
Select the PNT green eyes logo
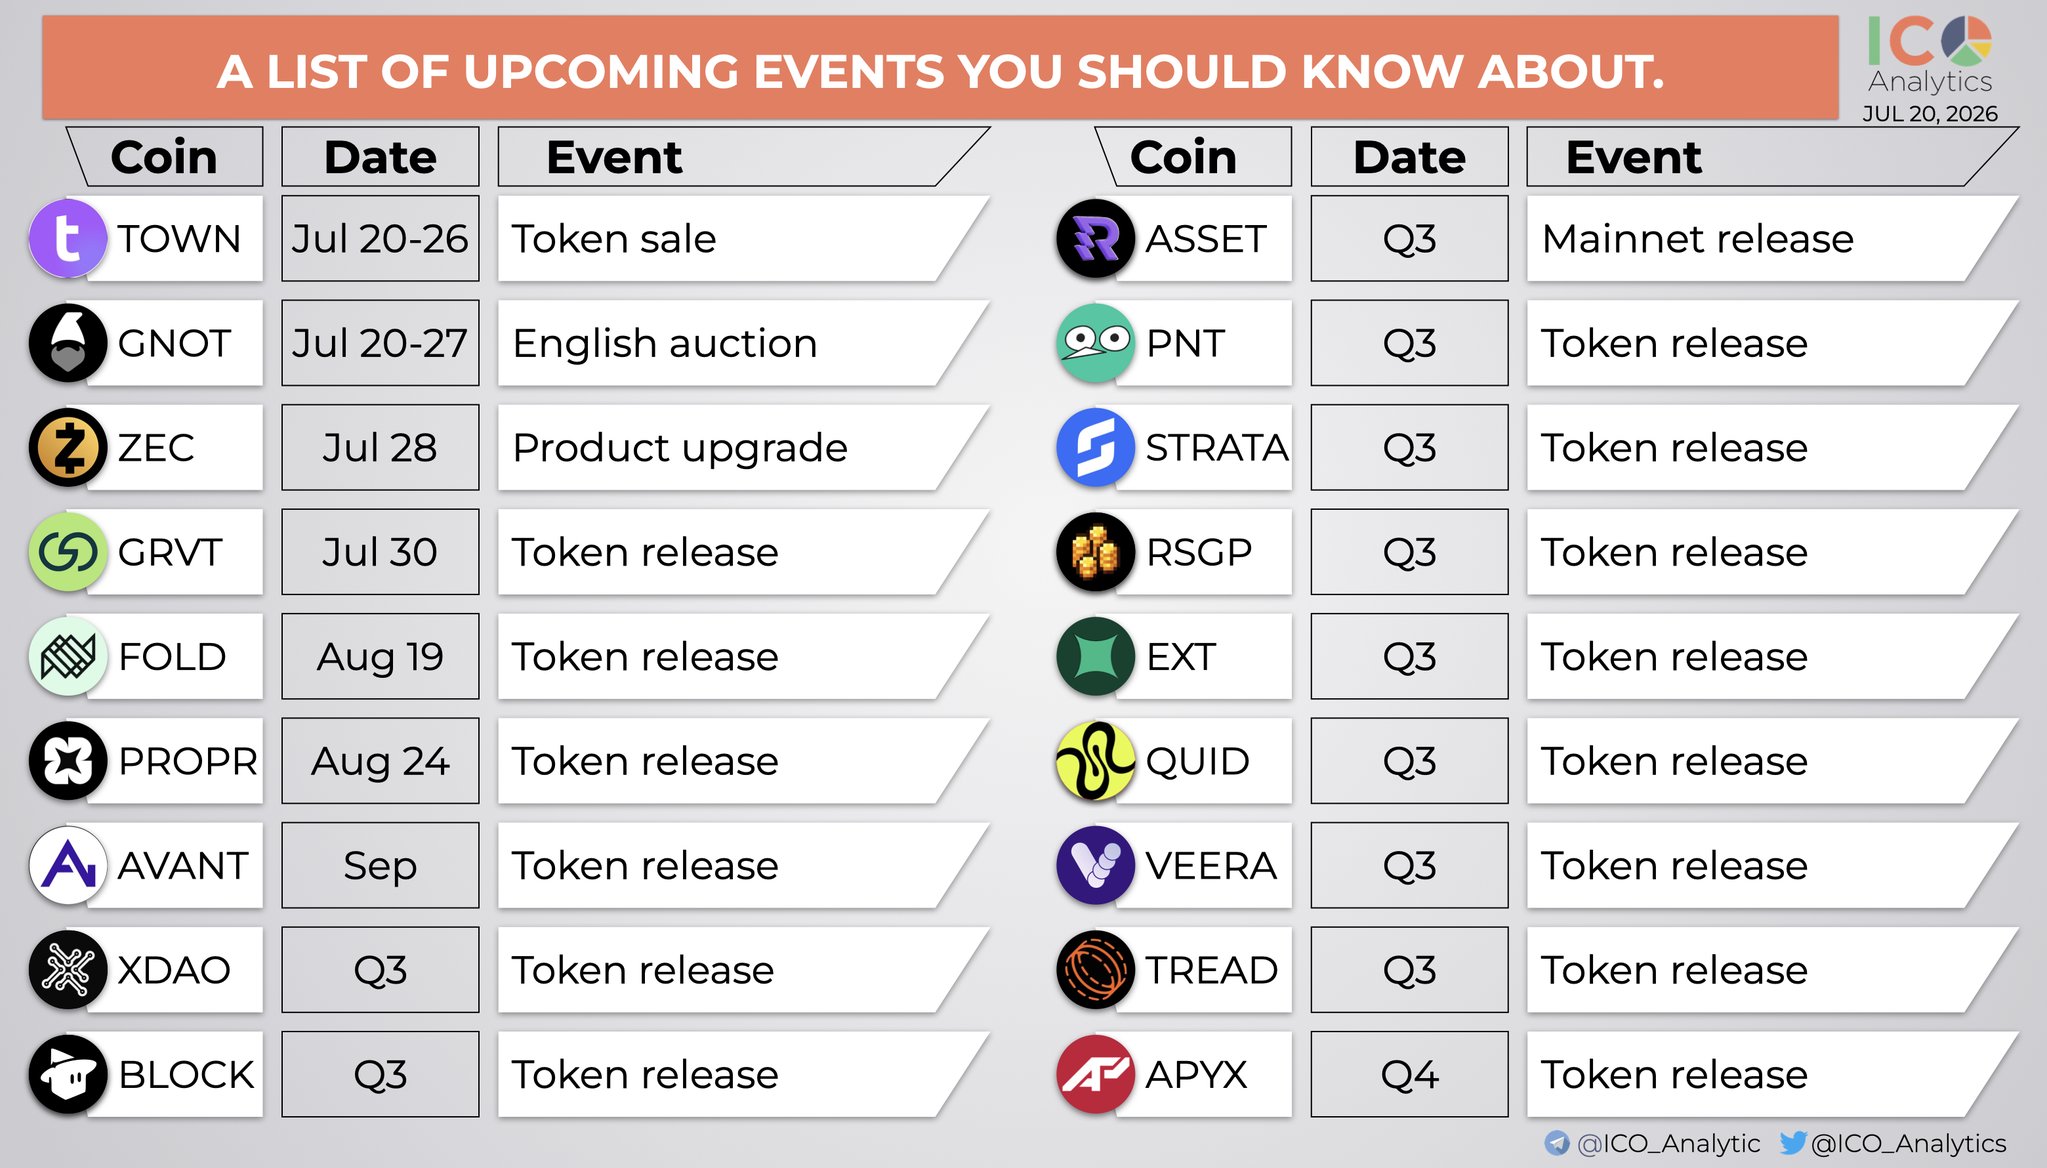click(x=1096, y=343)
